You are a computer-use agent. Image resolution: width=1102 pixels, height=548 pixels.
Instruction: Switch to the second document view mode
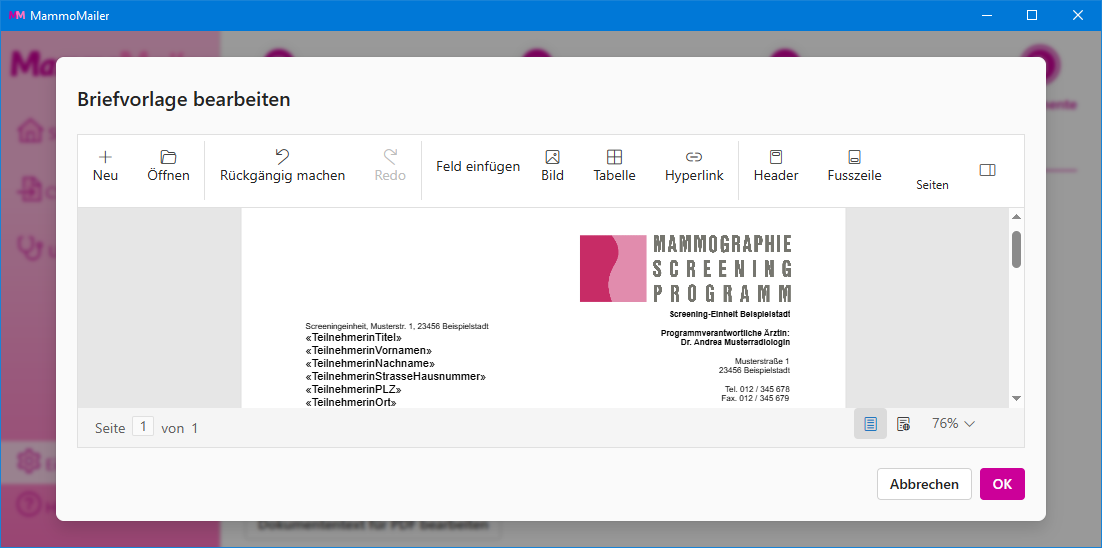tap(903, 424)
